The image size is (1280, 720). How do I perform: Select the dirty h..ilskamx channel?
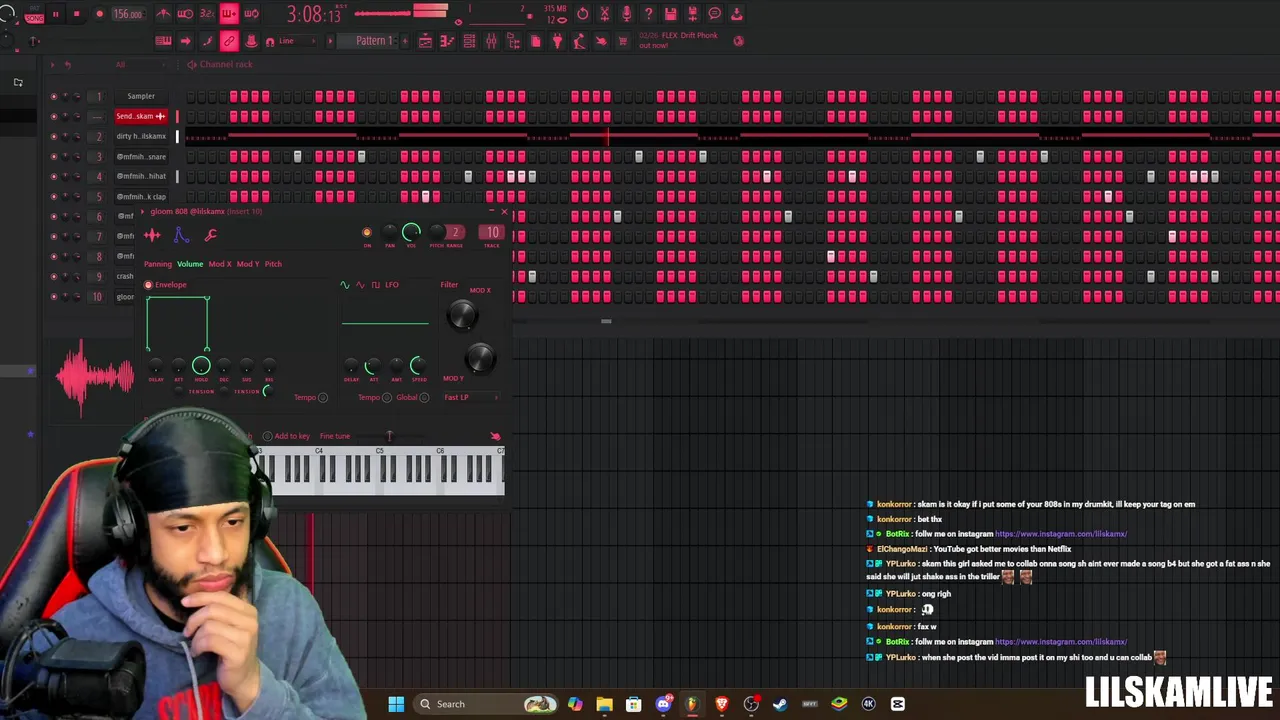(141, 136)
